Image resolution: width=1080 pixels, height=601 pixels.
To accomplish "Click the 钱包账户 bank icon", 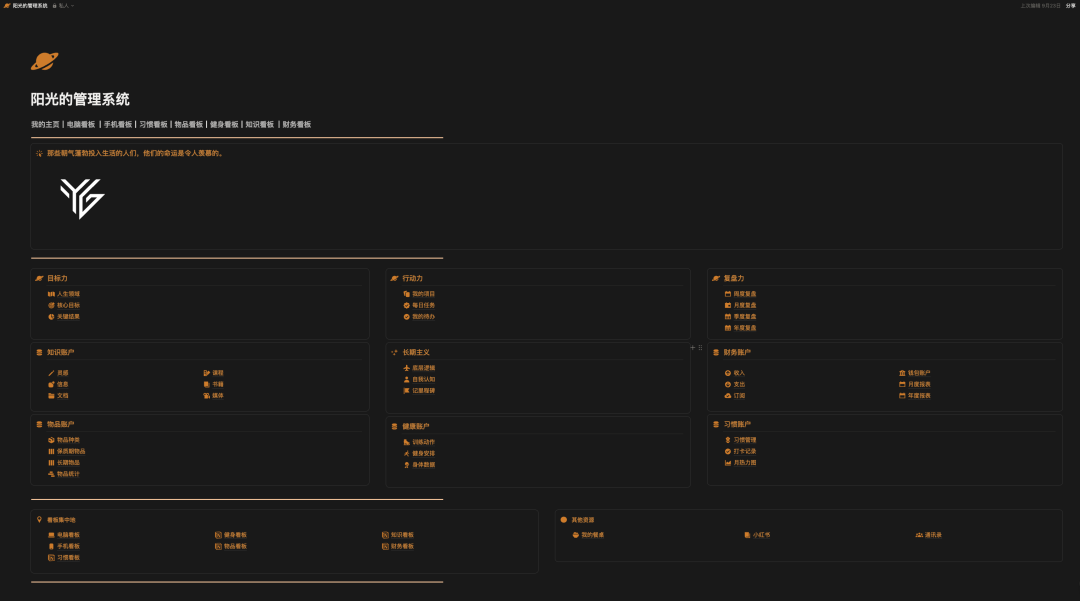I will [x=902, y=373].
